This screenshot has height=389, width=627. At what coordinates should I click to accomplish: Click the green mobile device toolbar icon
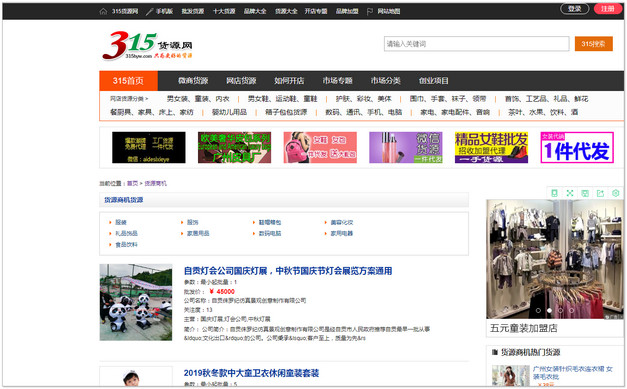(x=554, y=193)
